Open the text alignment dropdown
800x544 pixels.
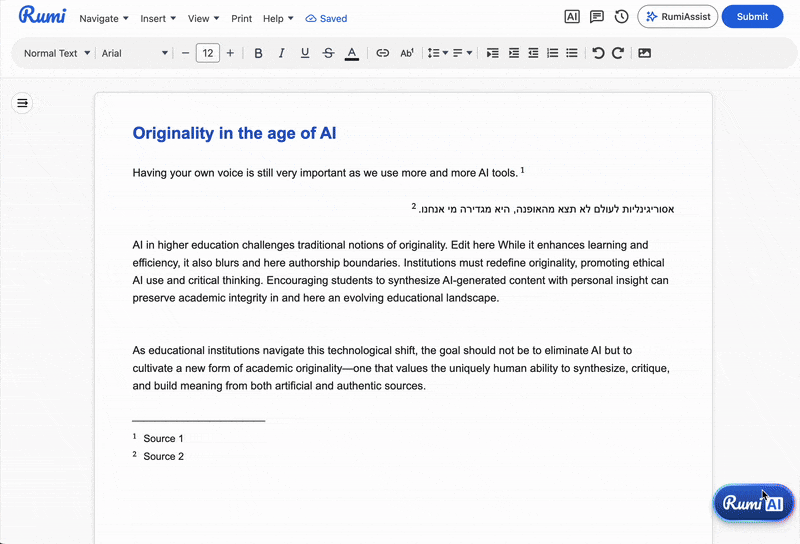tap(462, 53)
